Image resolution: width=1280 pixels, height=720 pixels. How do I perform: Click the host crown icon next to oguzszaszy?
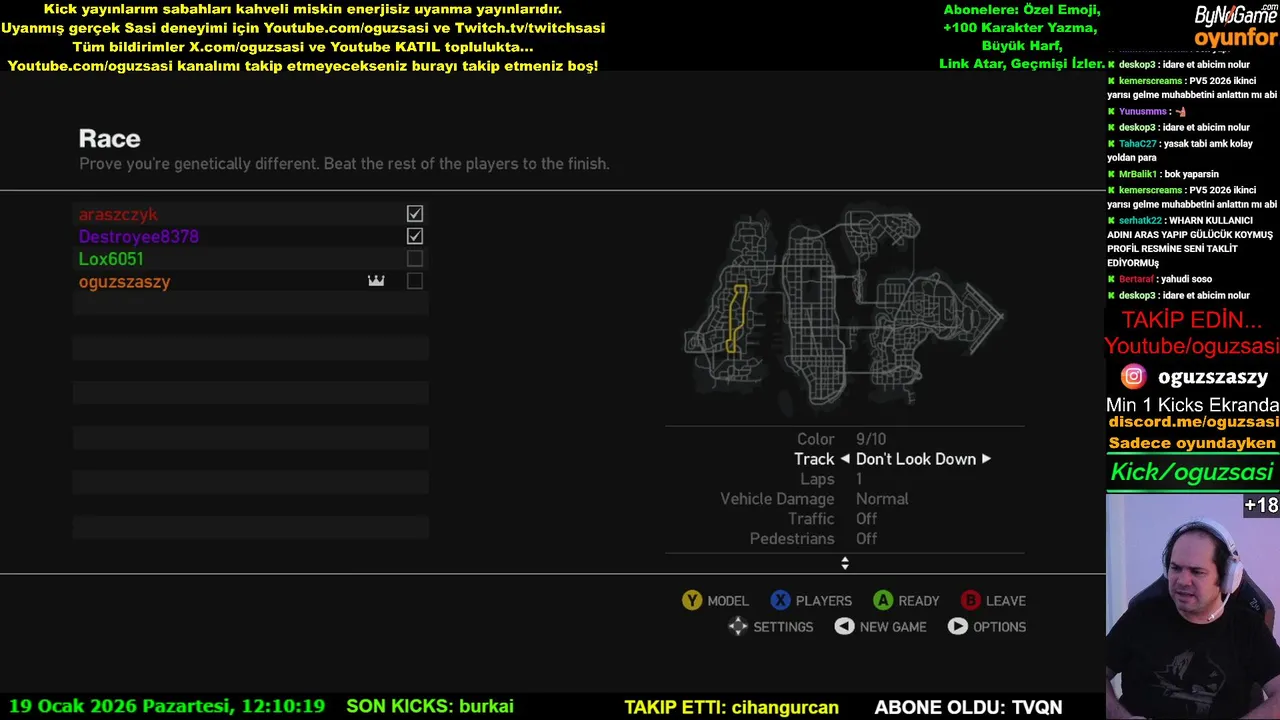376,281
